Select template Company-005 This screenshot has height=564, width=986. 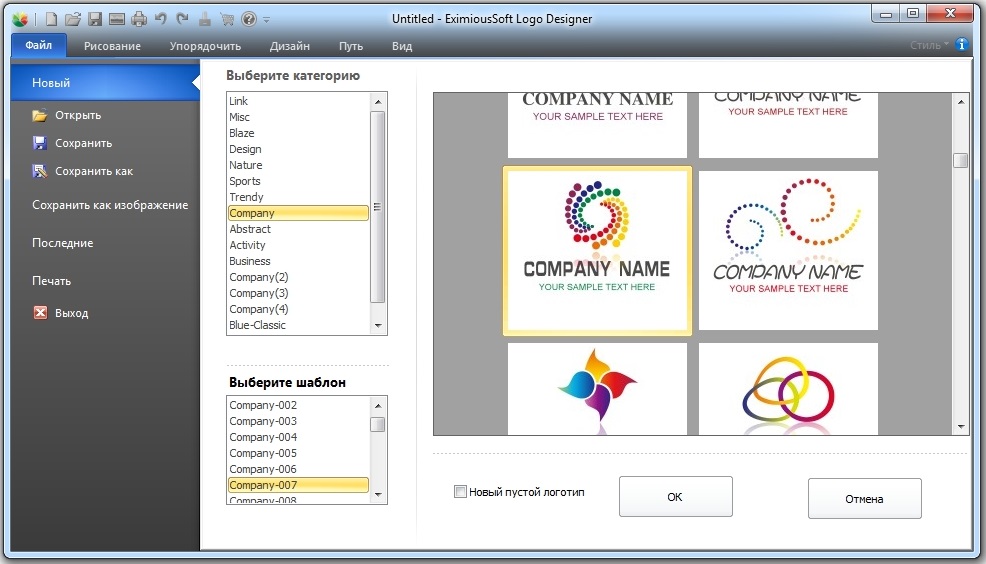click(x=298, y=453)
